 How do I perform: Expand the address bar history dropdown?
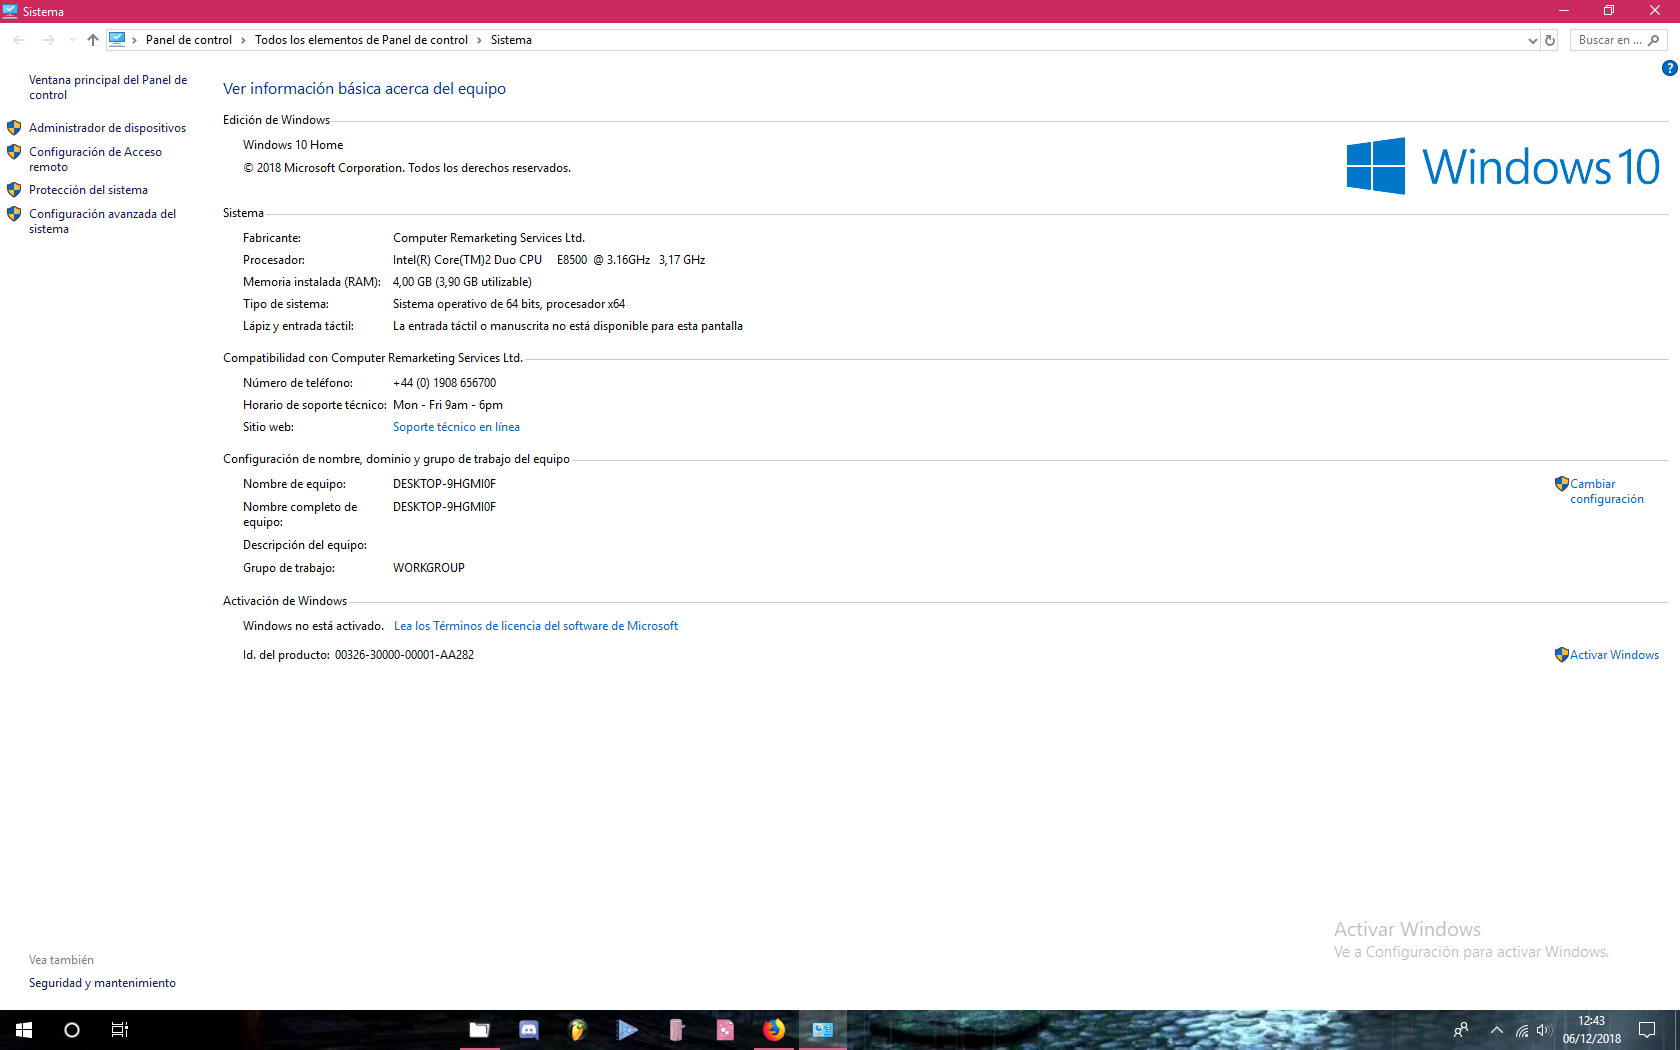click(x=1532, y=41)
